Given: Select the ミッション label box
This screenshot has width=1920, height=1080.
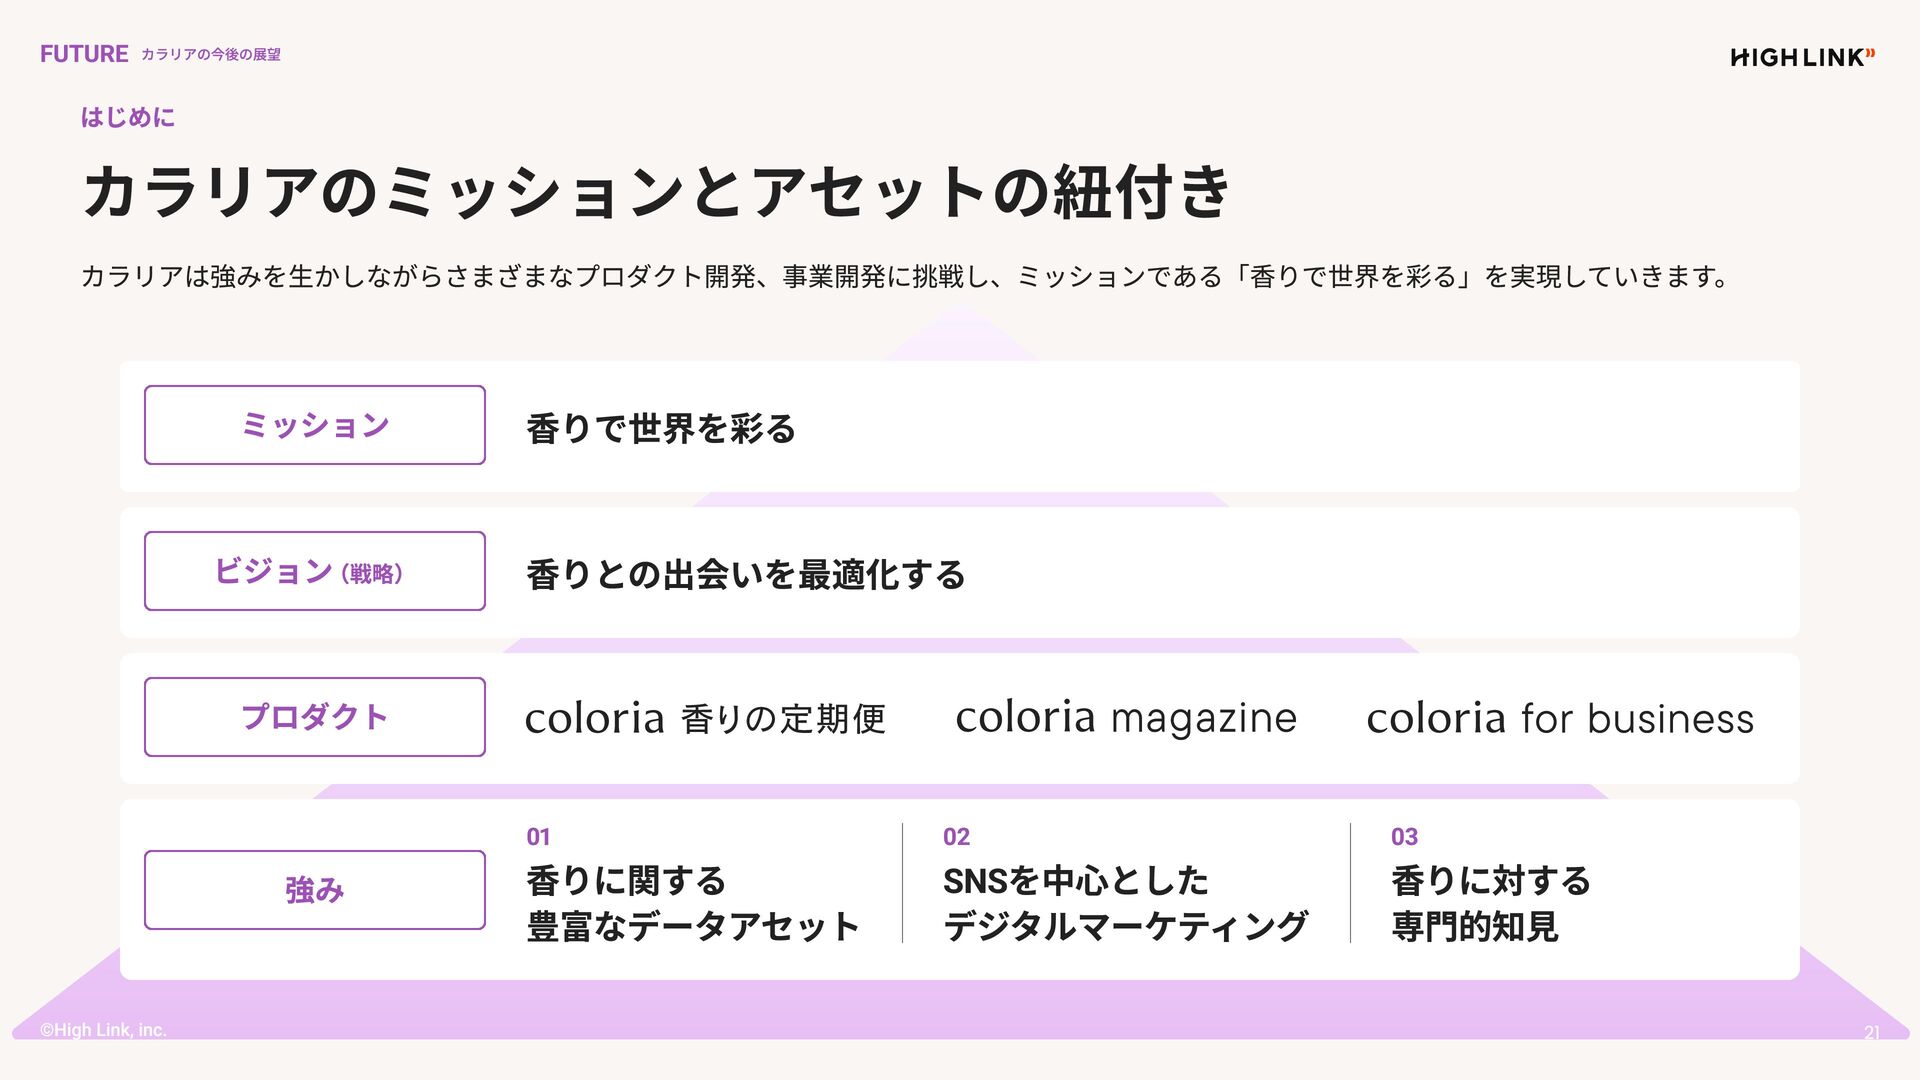Looking at the screenshot, I should click(x=314, y=425).
